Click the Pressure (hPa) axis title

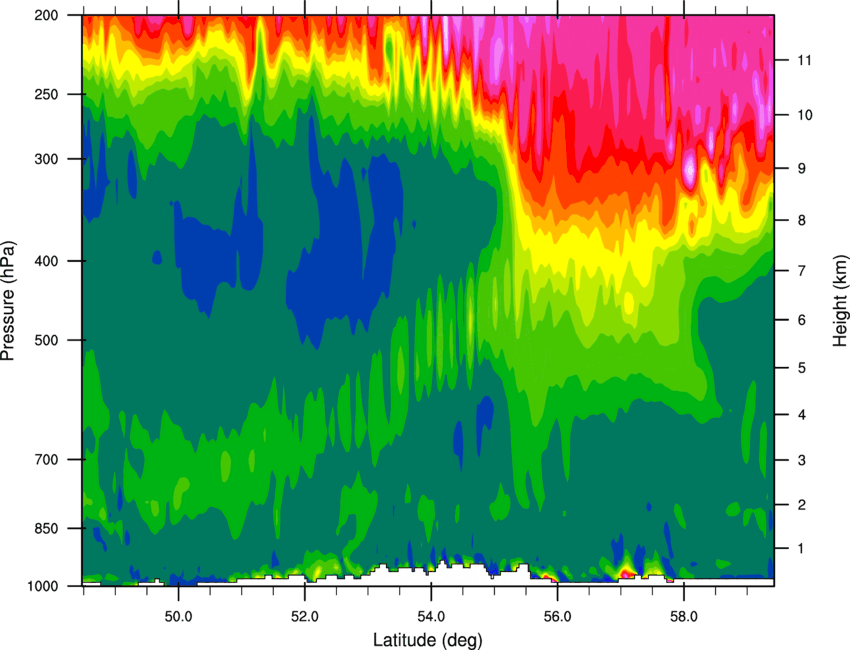[x=8, y=301]
